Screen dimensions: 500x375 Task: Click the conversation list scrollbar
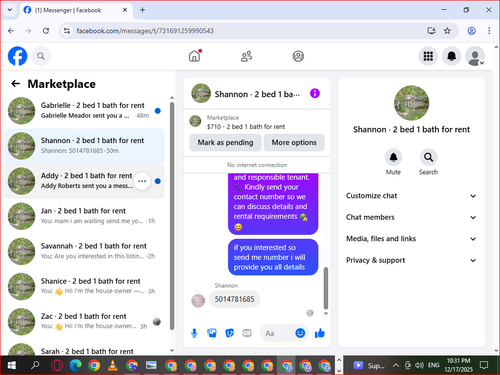pos(172,216)
